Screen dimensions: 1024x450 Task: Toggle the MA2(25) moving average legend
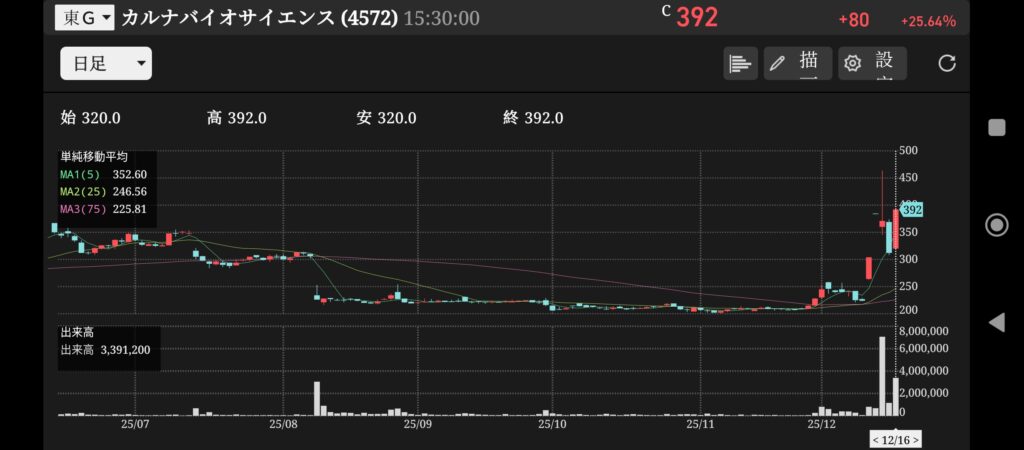(103, 191)
